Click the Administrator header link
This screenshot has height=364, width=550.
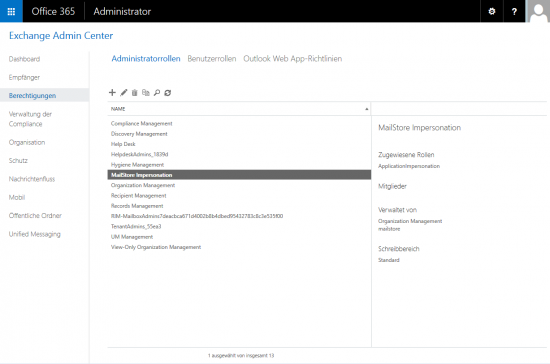coord(122,11)
